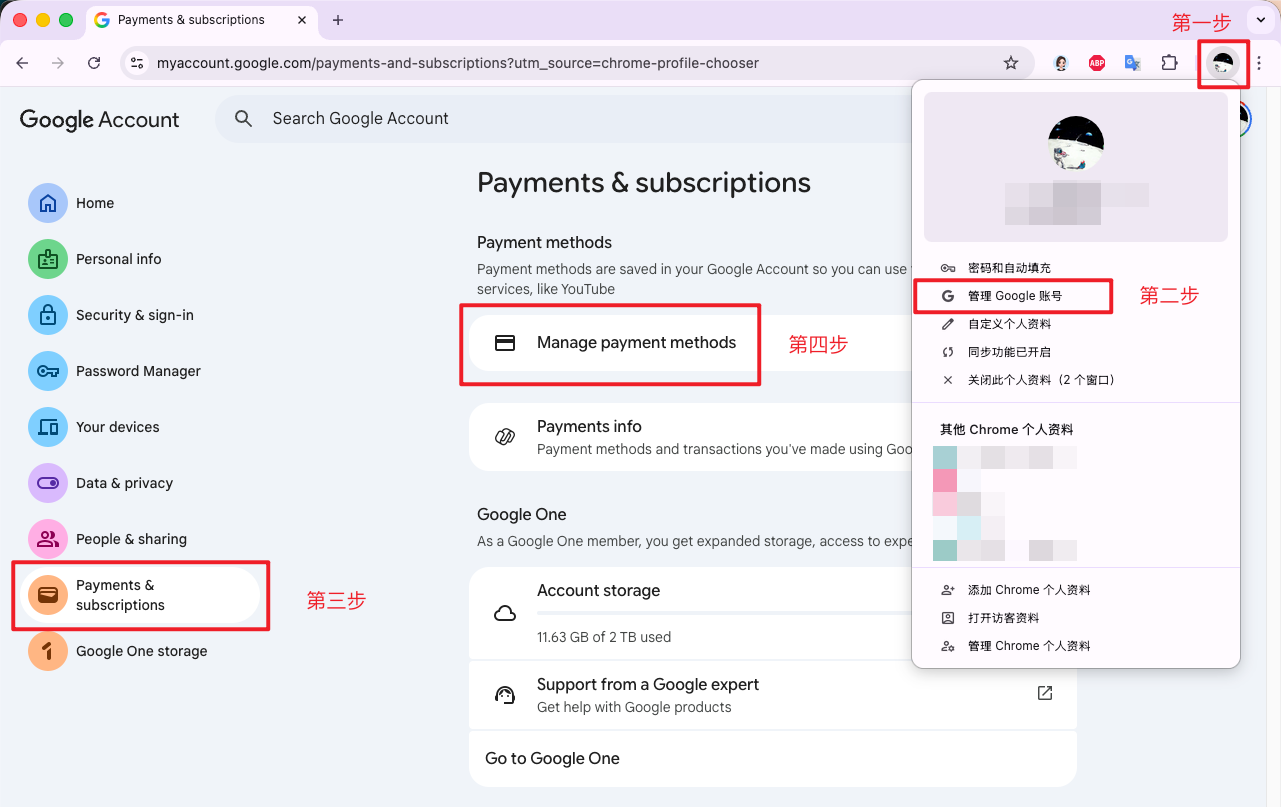Open the Chrome three-dot menu
The height and width of the screenshot is (807, 1281).
1259,63
